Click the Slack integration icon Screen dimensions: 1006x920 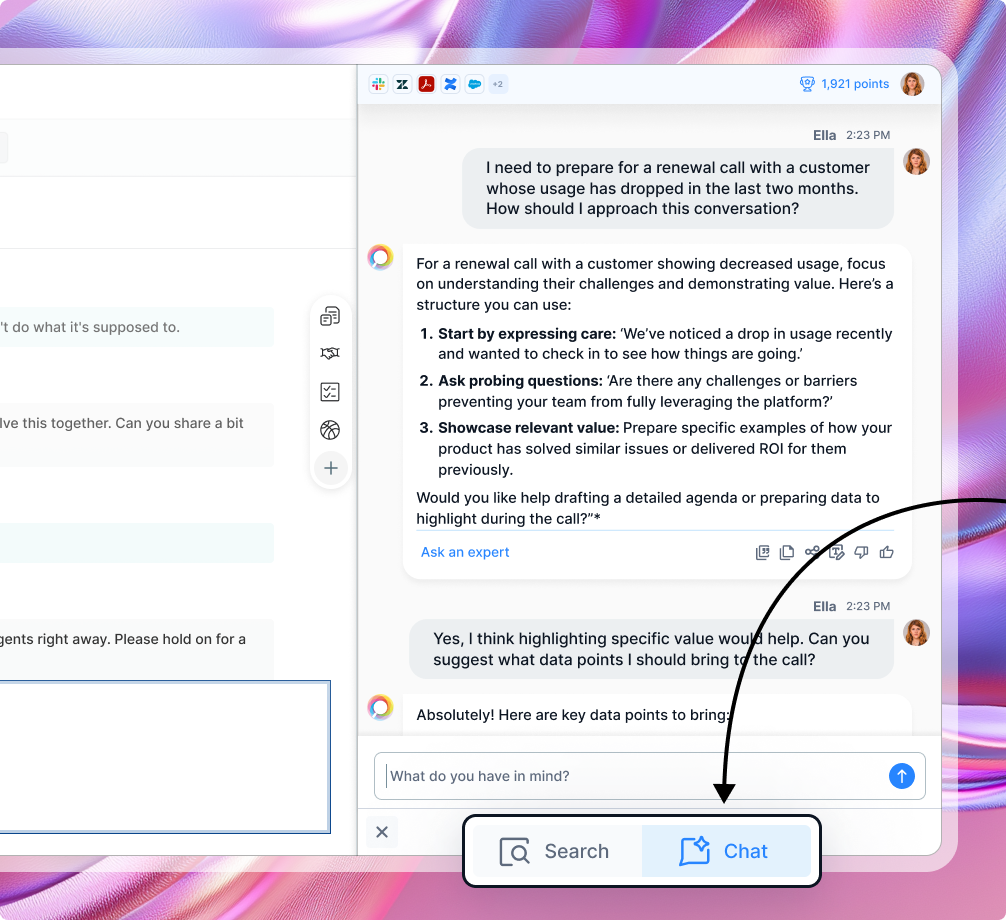pos(378,85)
